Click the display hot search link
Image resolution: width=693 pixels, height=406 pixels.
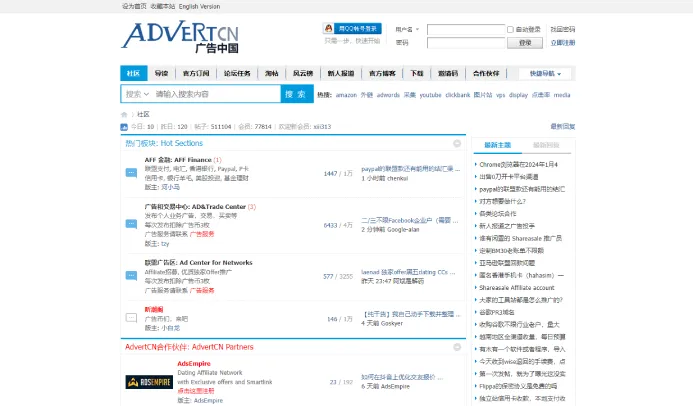click(518, 95)
